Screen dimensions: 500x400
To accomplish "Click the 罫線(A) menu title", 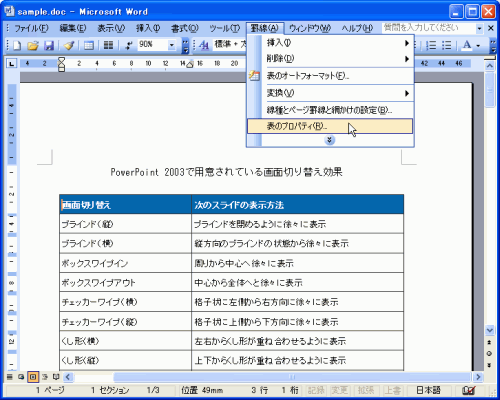I will click(265, 29).
